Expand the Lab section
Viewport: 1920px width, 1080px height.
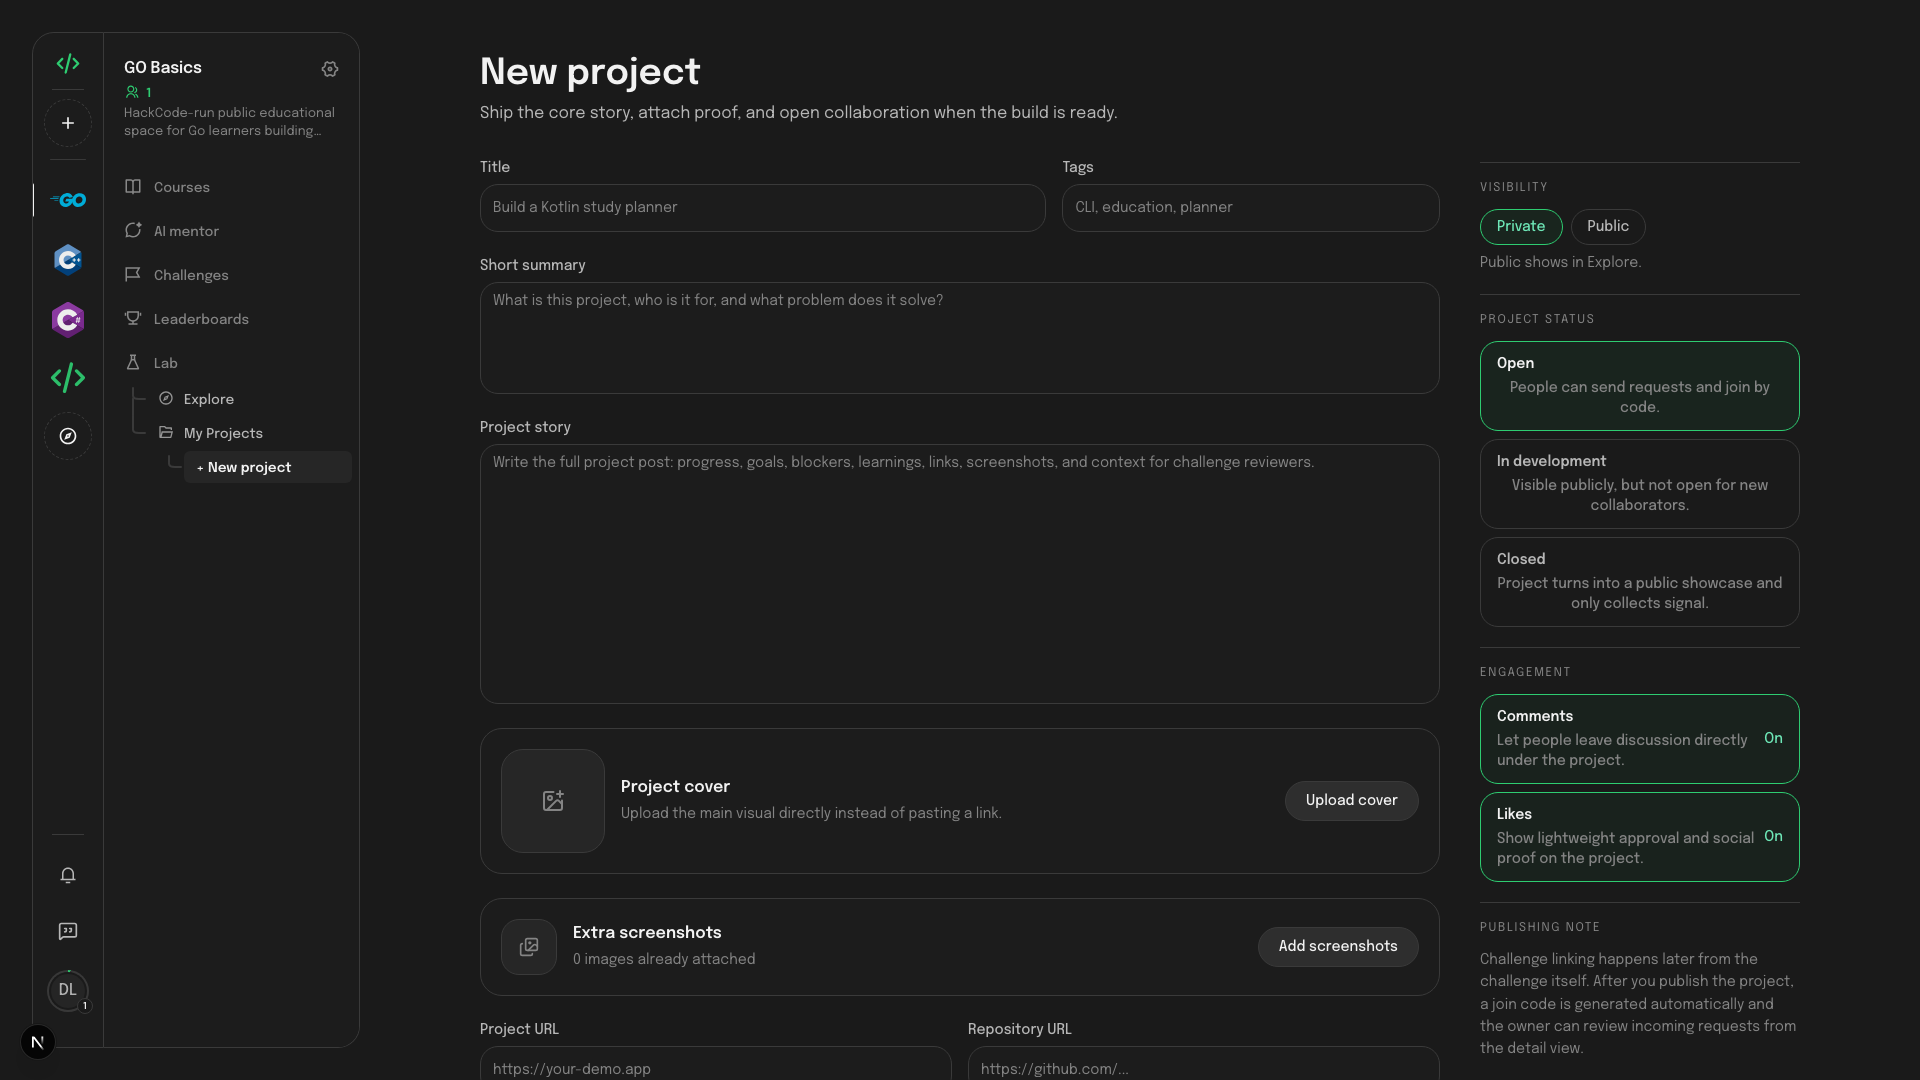pos(165,363)
